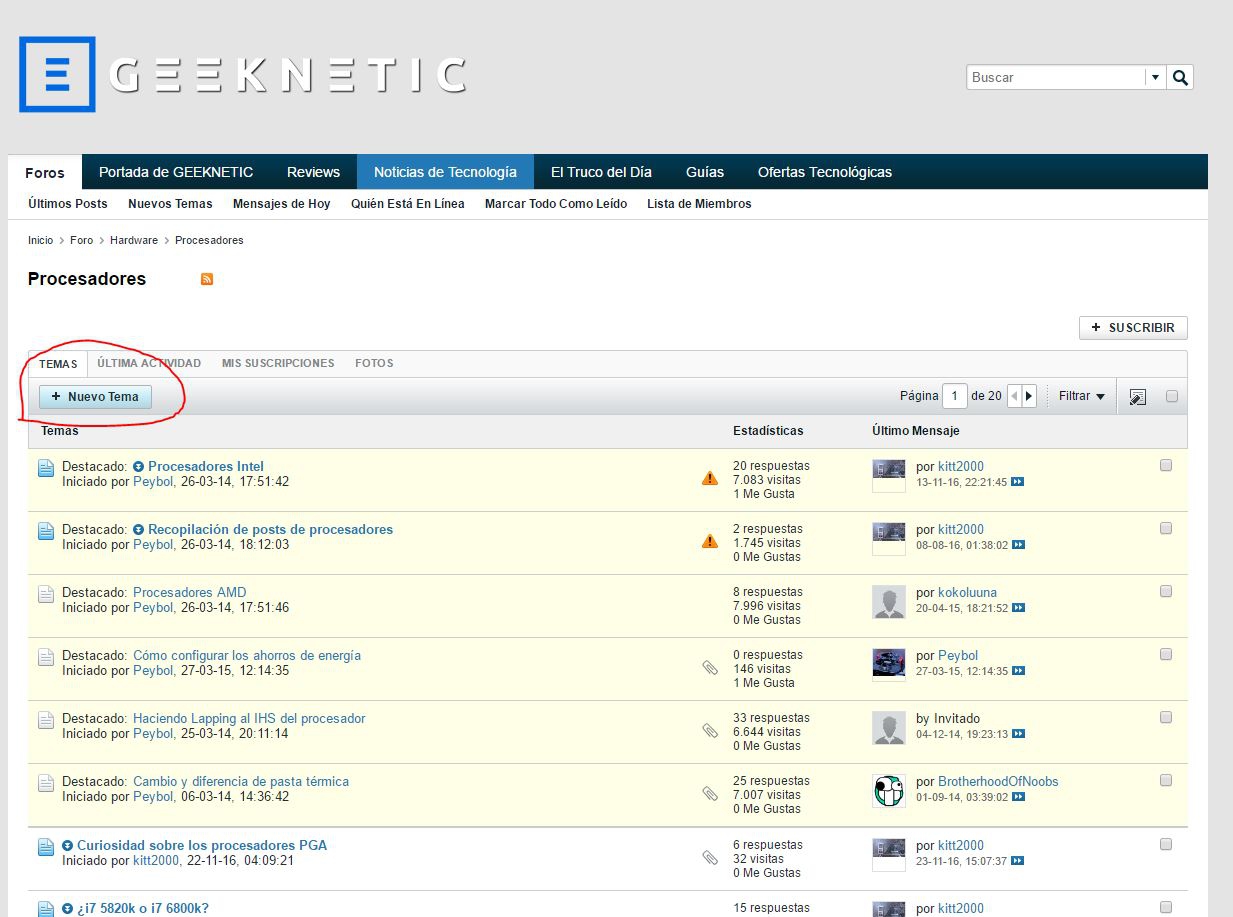The image size is (1233, 917).
Task: Click attachment paperclip on Cómo configurar los ahorros row
Action: coord(710,668)
